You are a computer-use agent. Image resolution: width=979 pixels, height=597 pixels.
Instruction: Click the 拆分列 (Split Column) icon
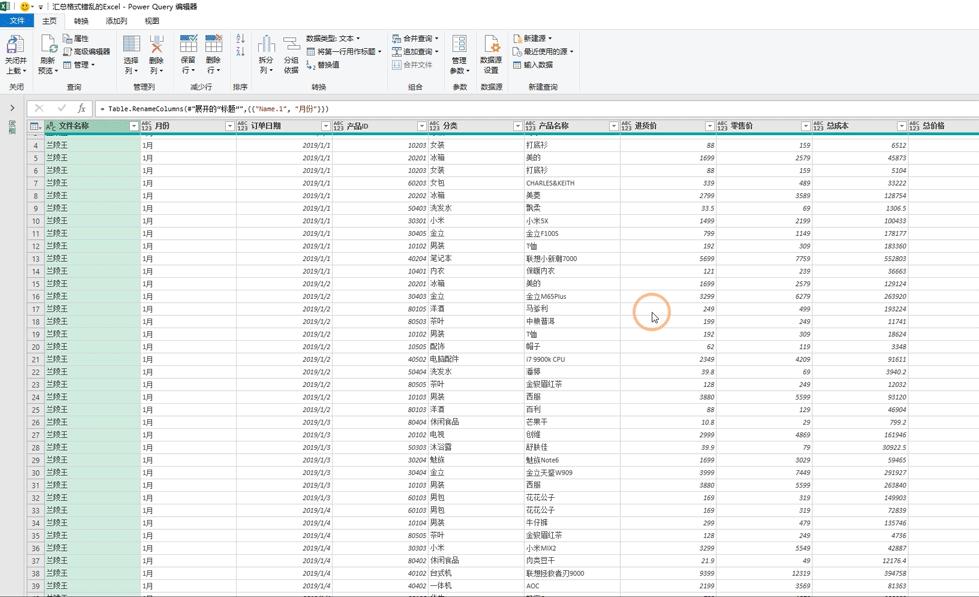pos(266,45)
